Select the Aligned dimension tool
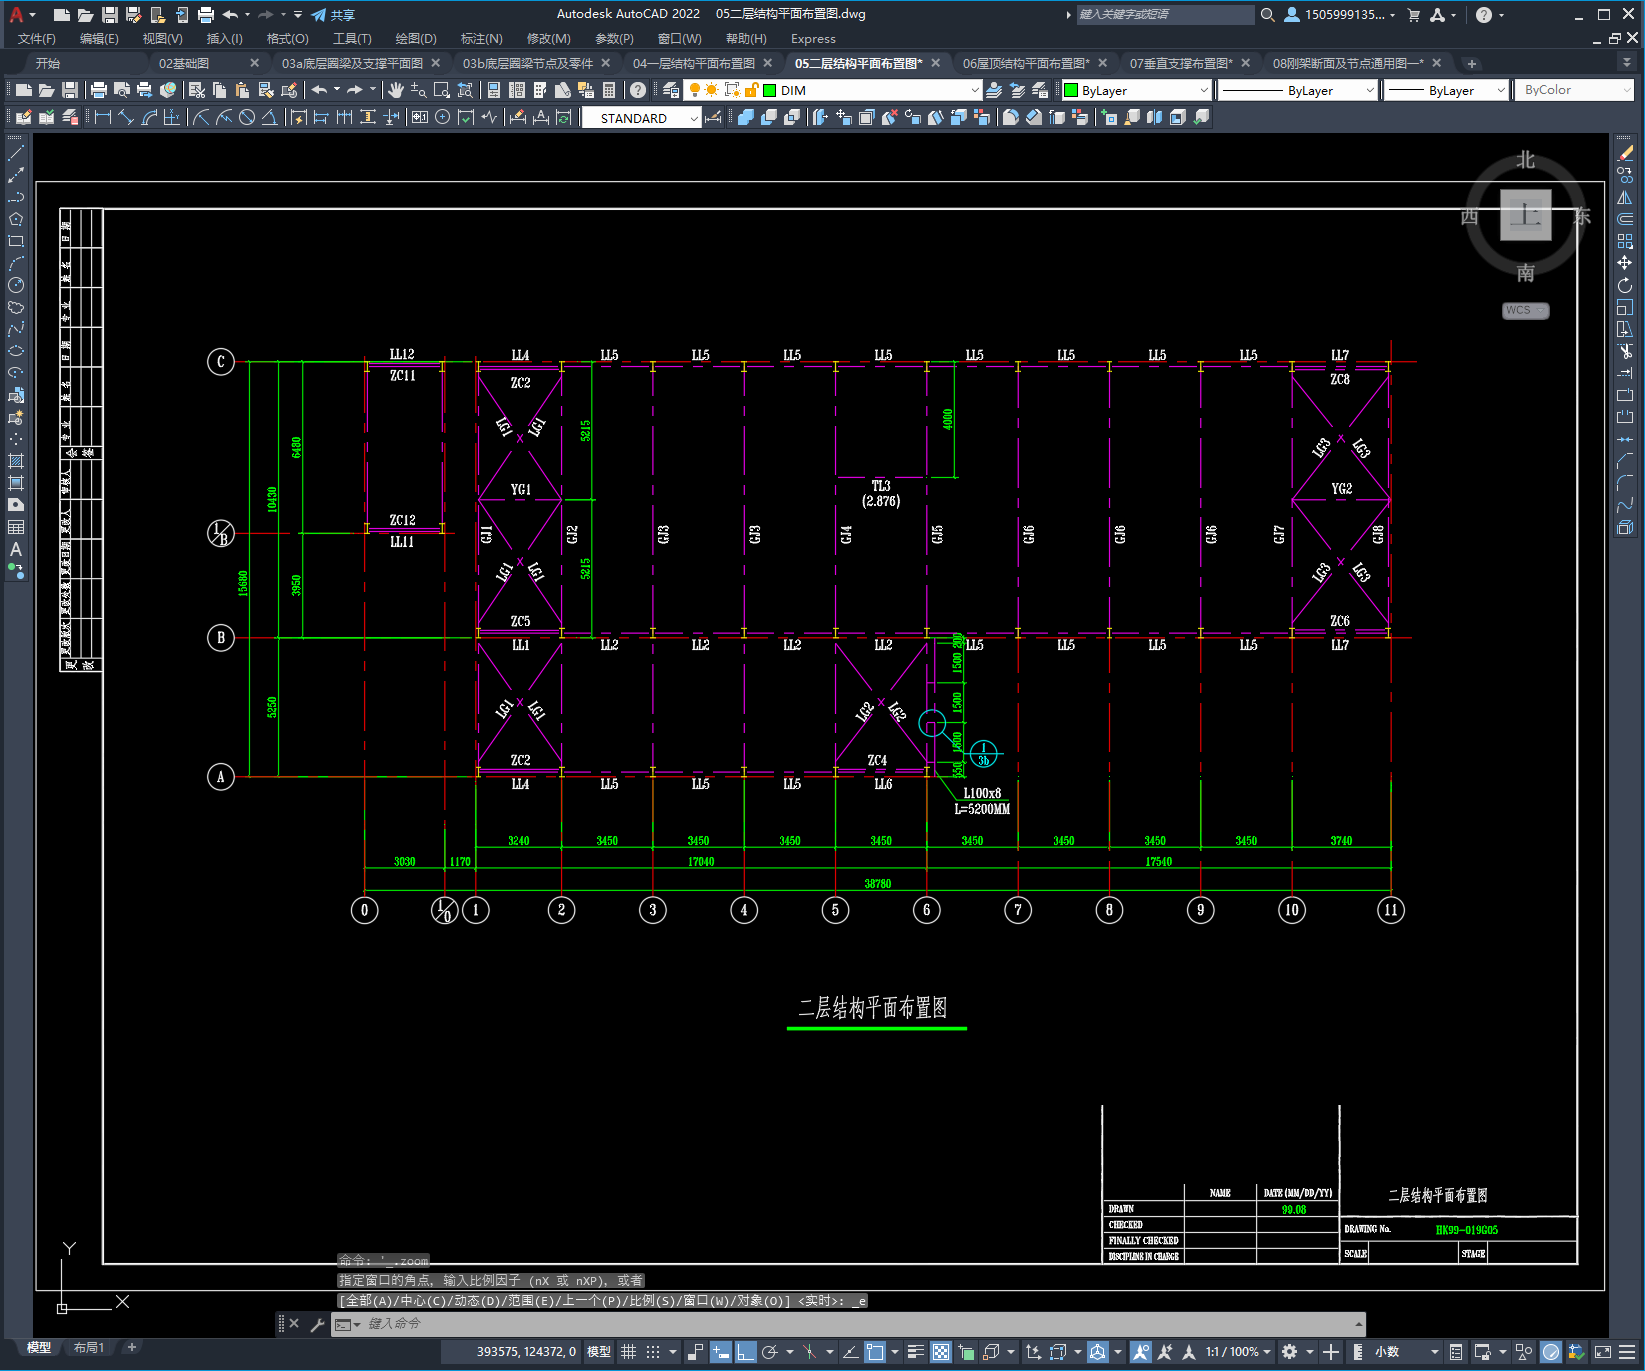The width and height of the screenshot is (1645, 1371). click(125, 117)
